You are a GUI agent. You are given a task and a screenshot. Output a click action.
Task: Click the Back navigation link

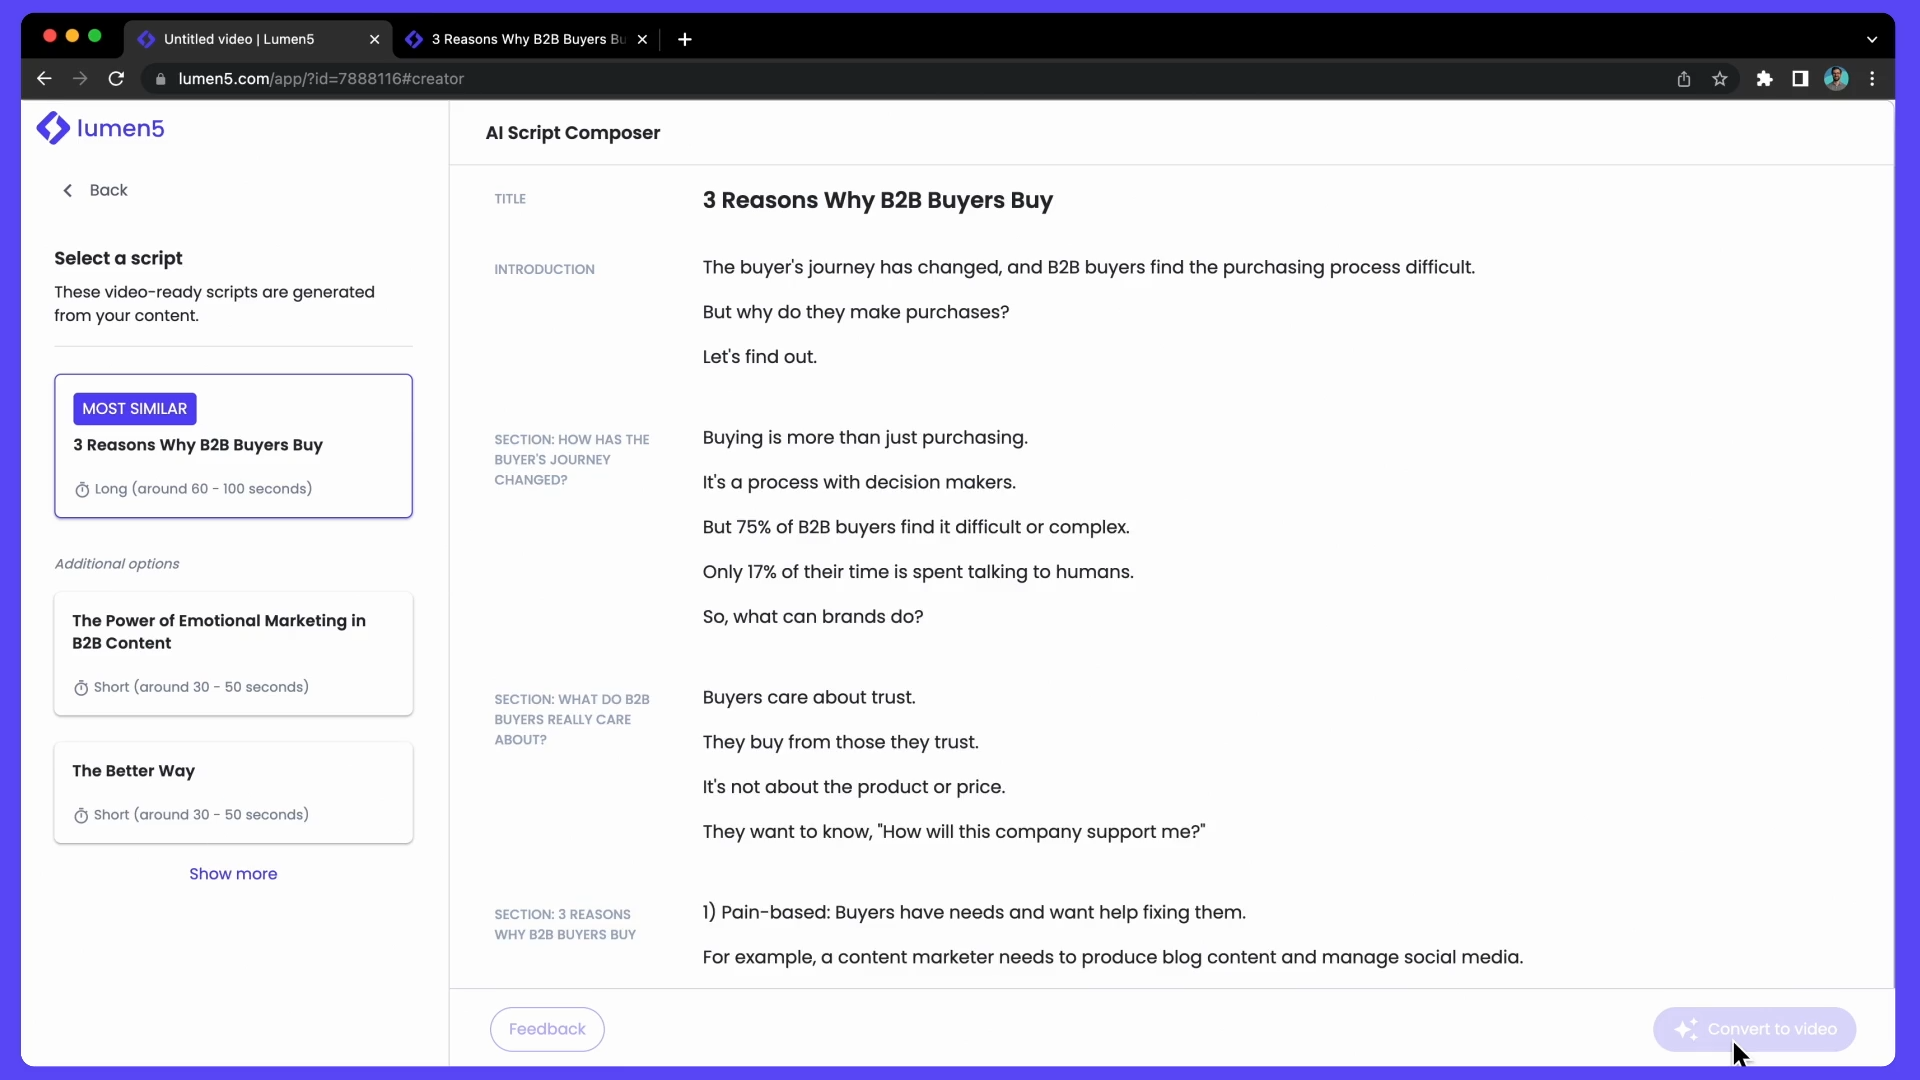(96, 189)
